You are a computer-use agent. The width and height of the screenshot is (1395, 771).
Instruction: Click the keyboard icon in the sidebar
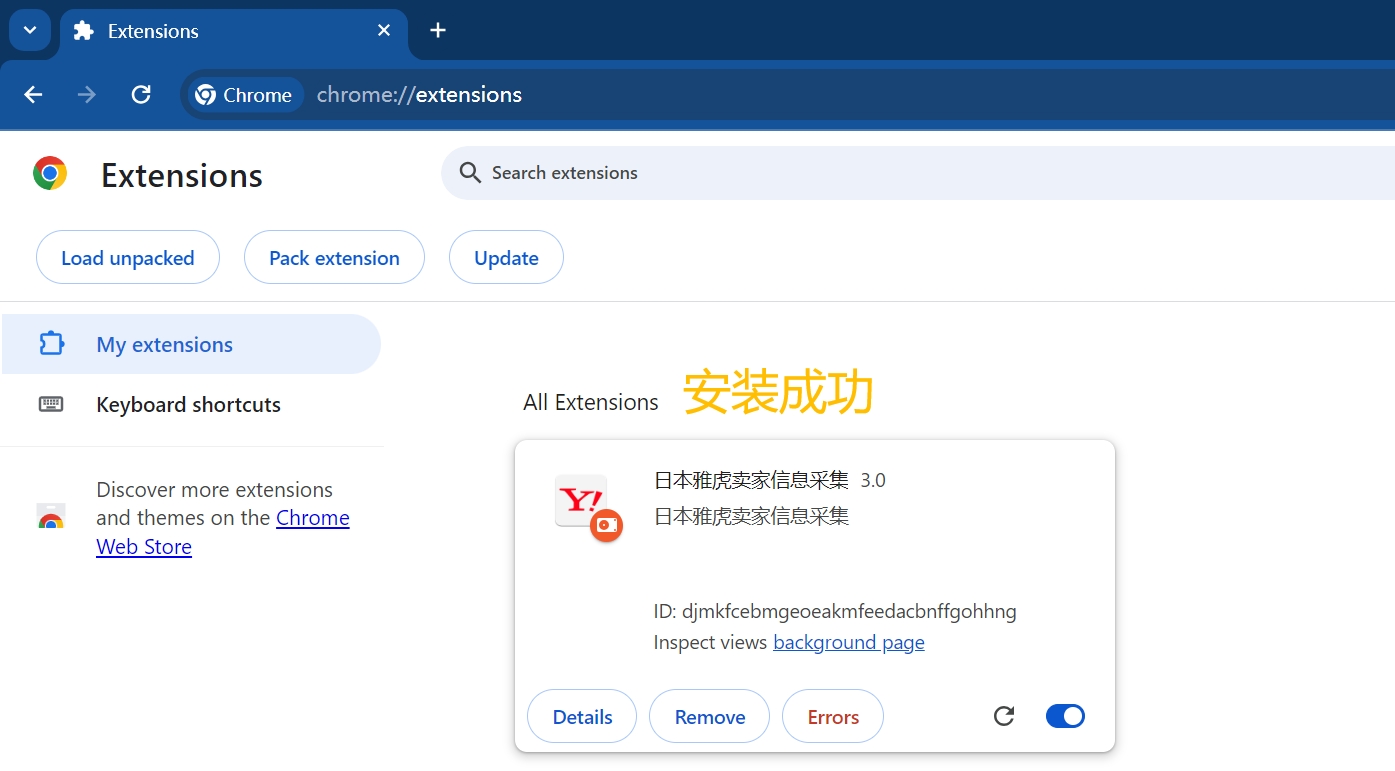[x=51, y=404]
